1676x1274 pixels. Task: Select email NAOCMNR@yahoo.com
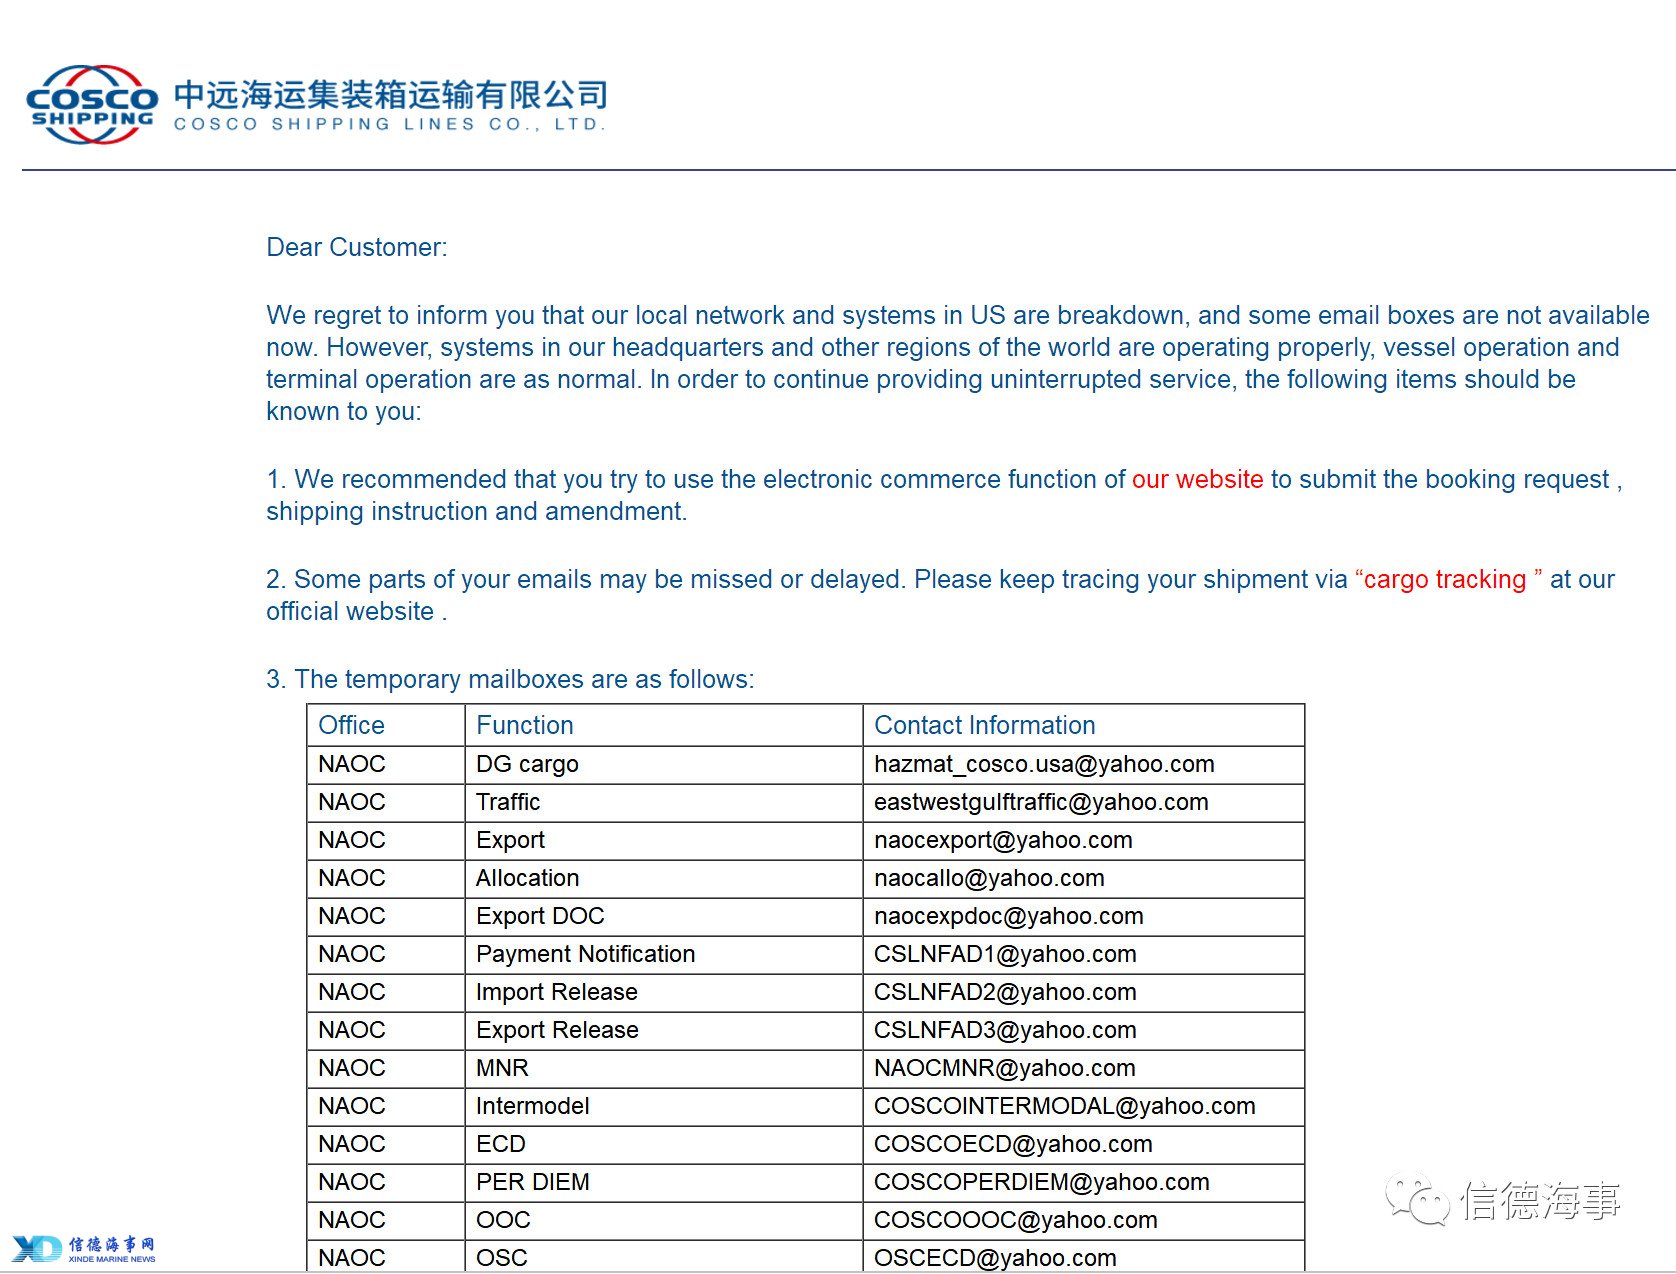point(1005,1068)
